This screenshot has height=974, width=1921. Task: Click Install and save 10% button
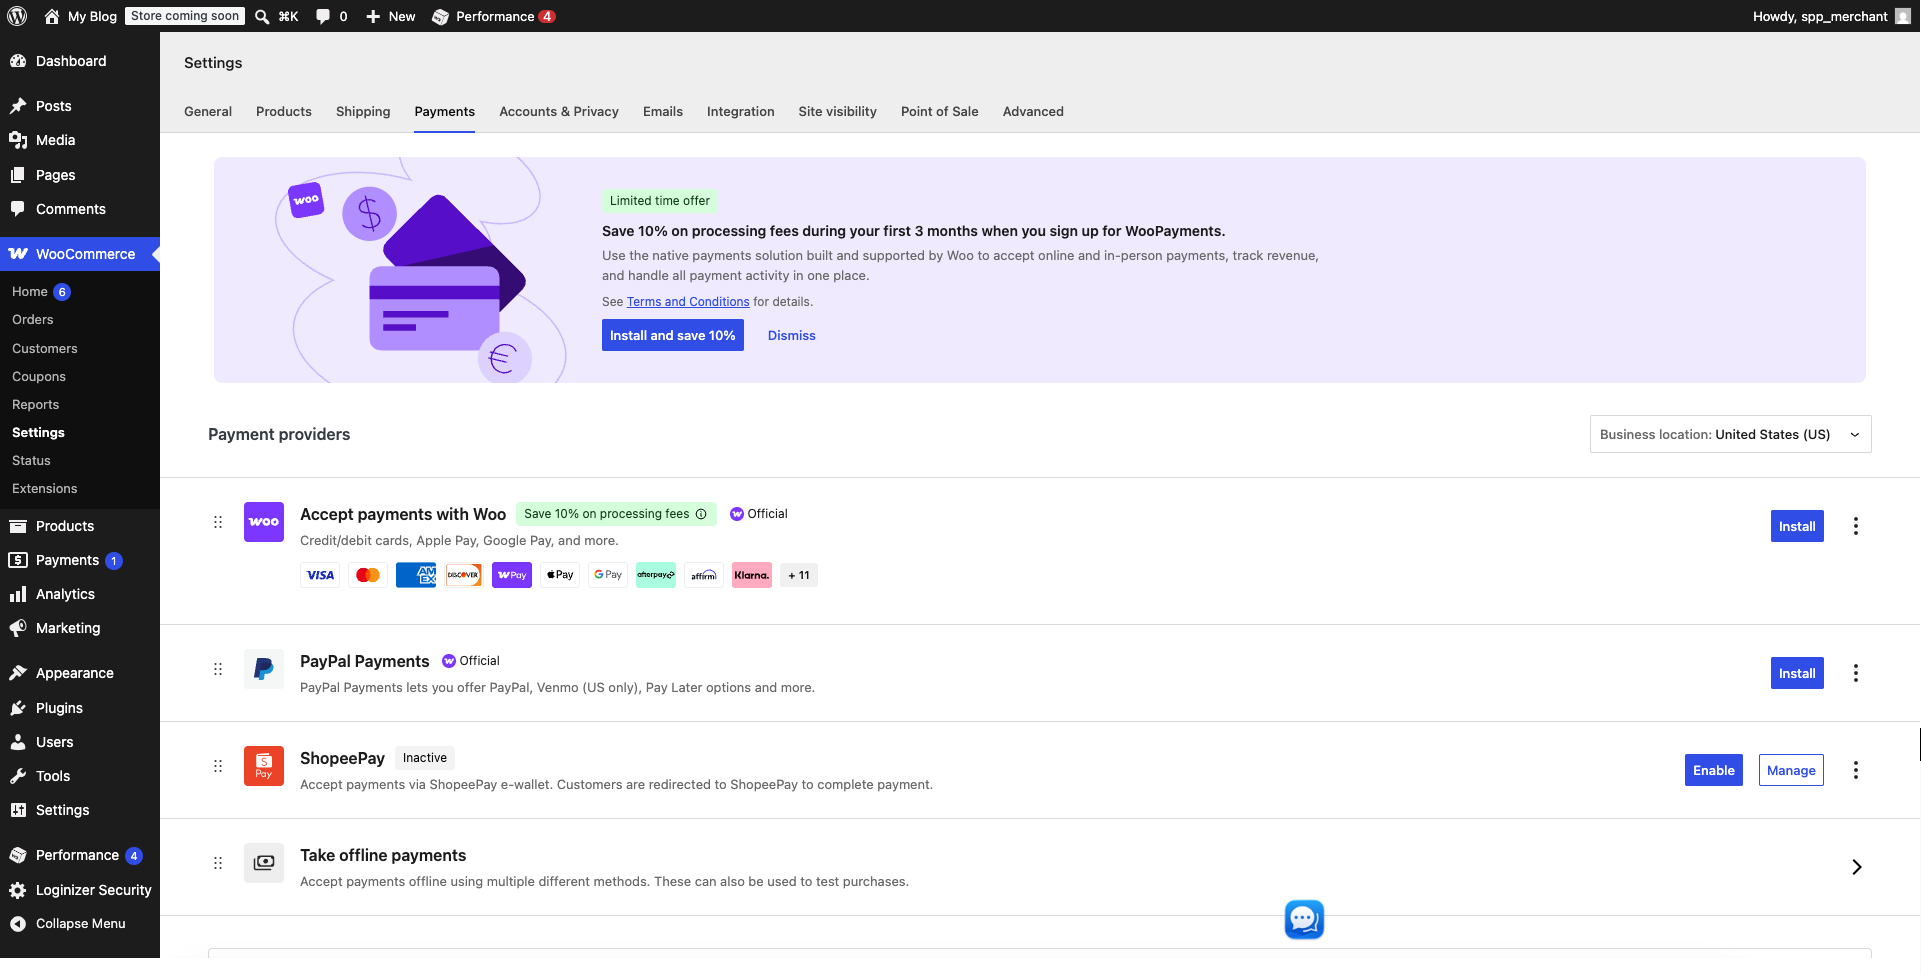click(673, 335)
